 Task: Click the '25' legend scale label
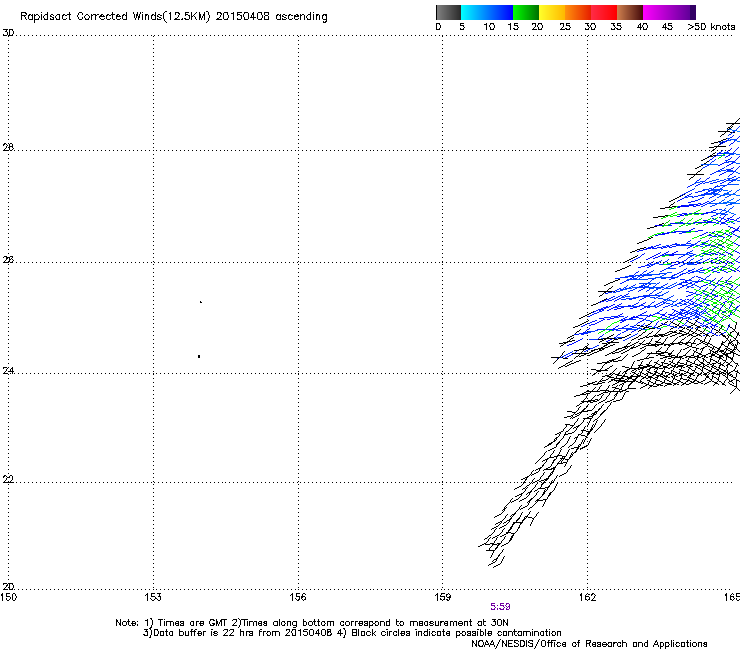point(565,27)
